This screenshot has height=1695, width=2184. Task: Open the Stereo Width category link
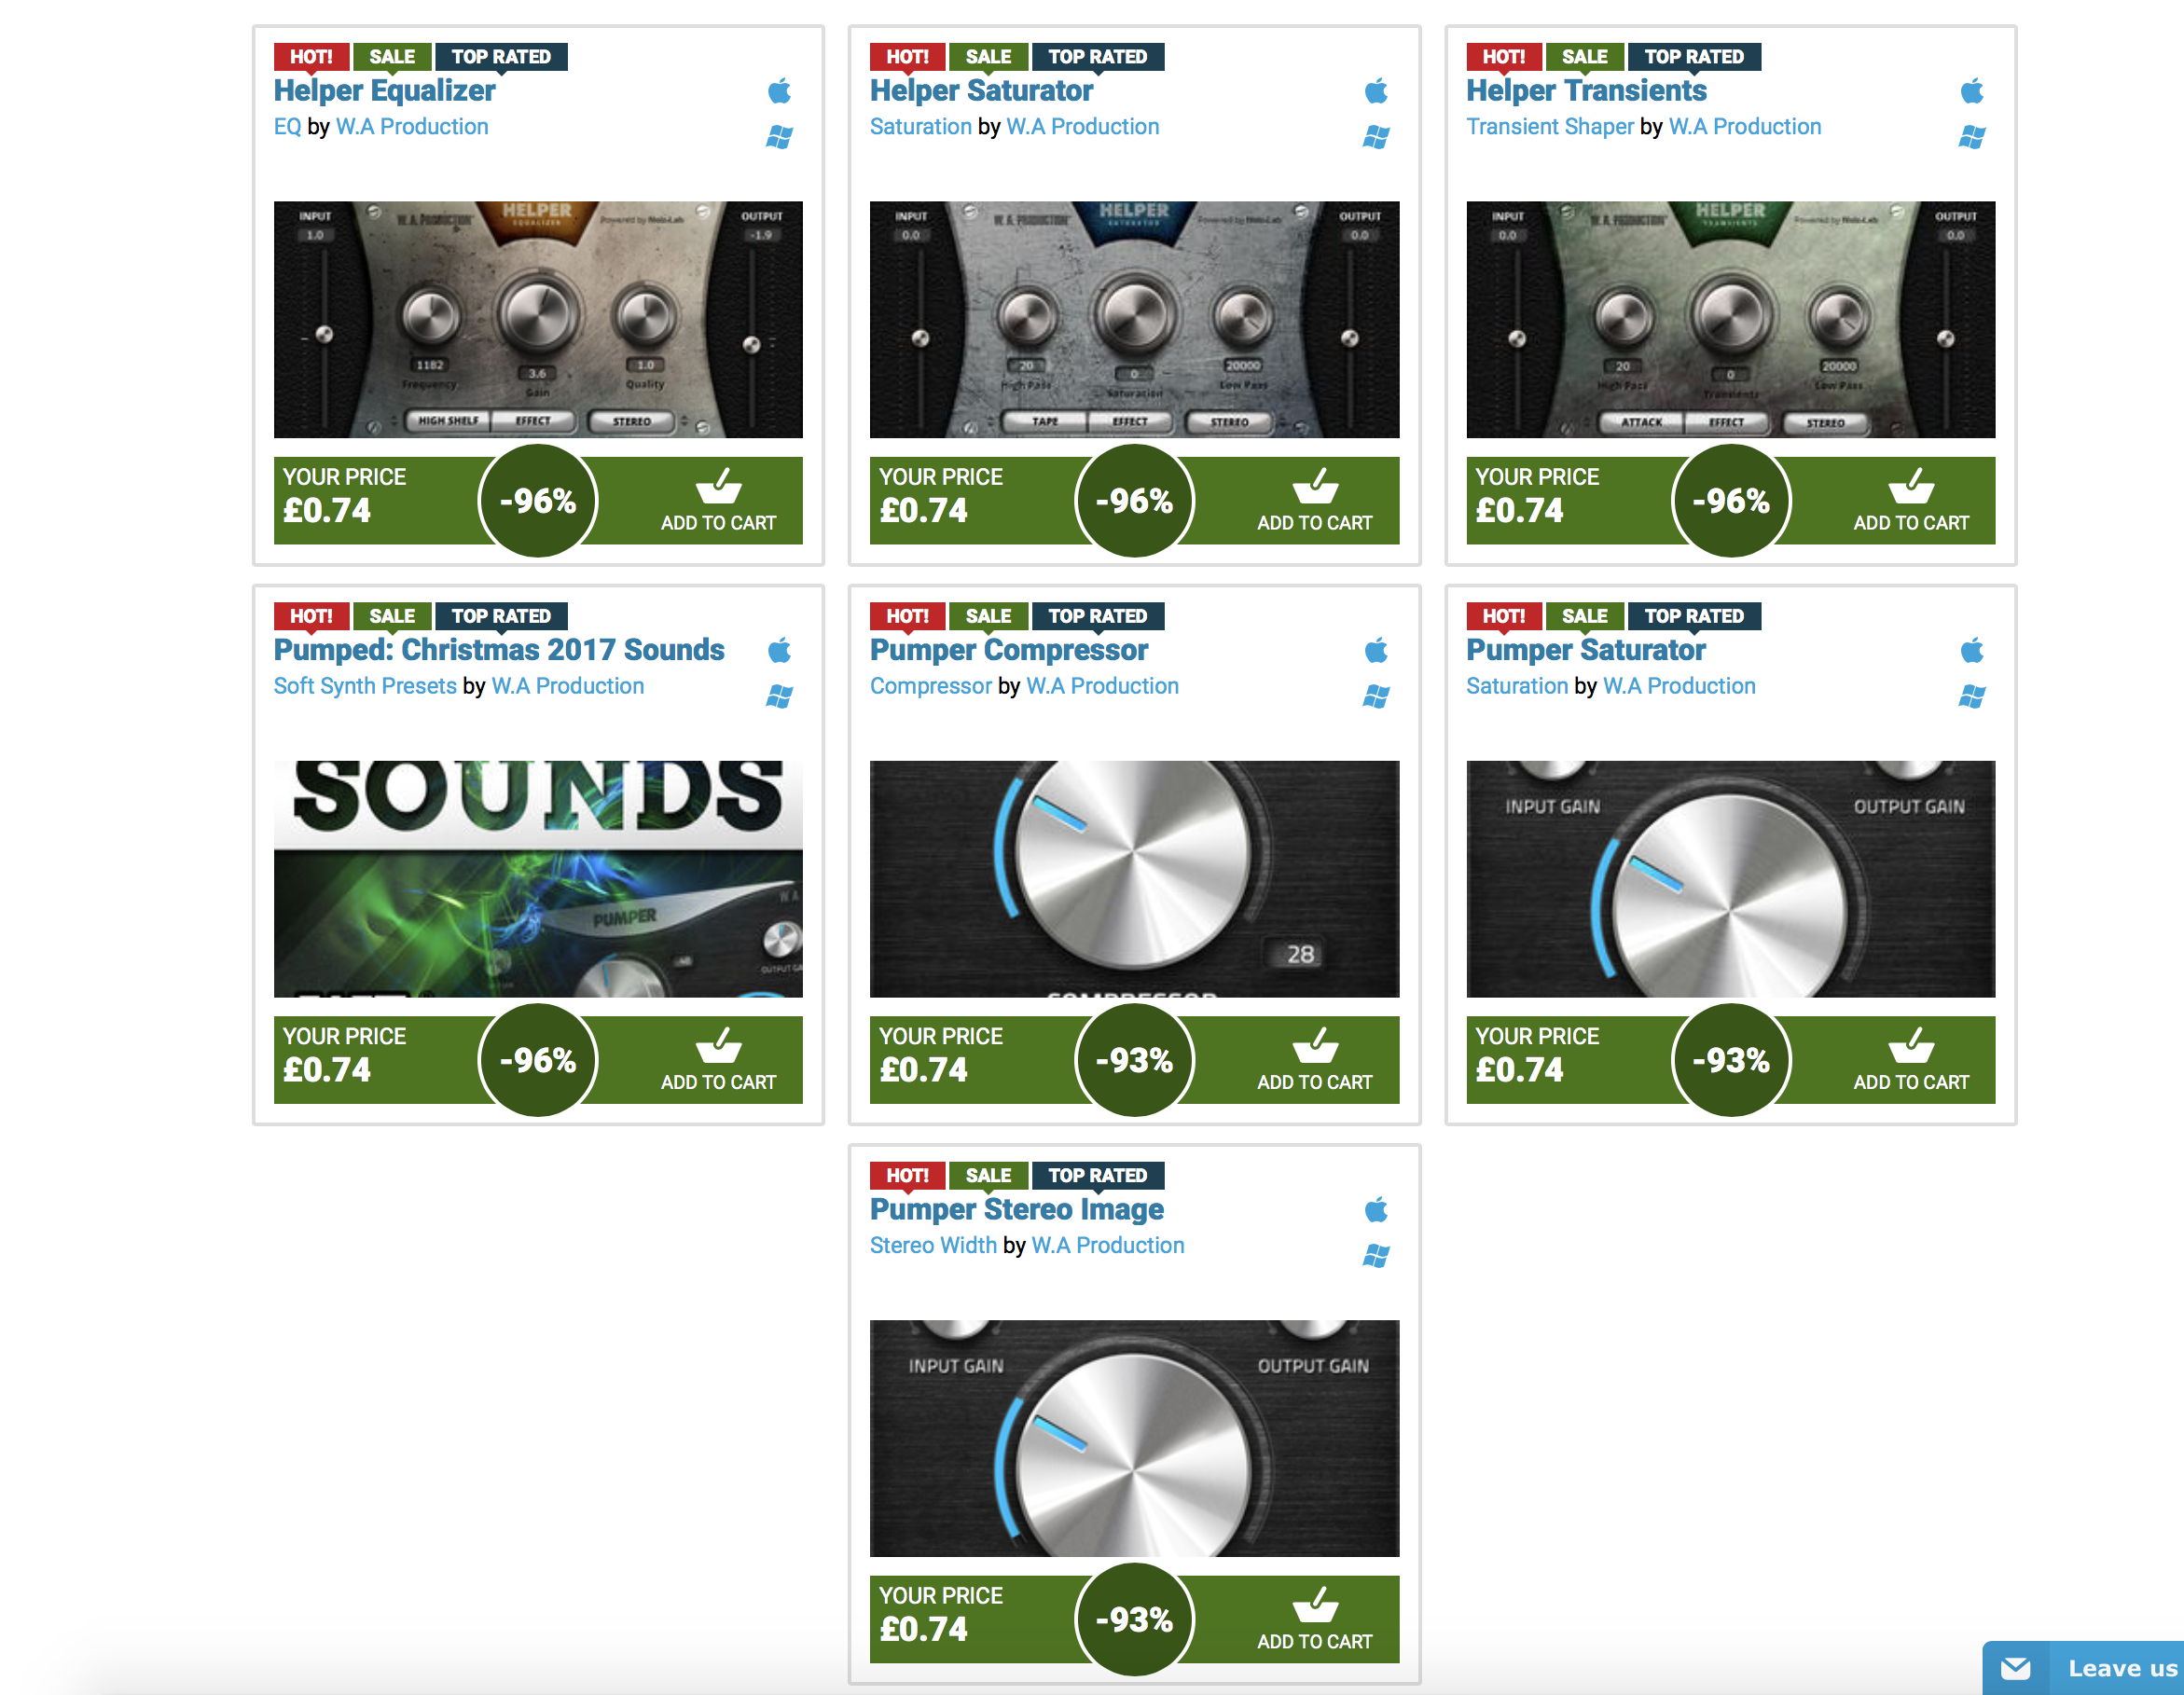933,1245
